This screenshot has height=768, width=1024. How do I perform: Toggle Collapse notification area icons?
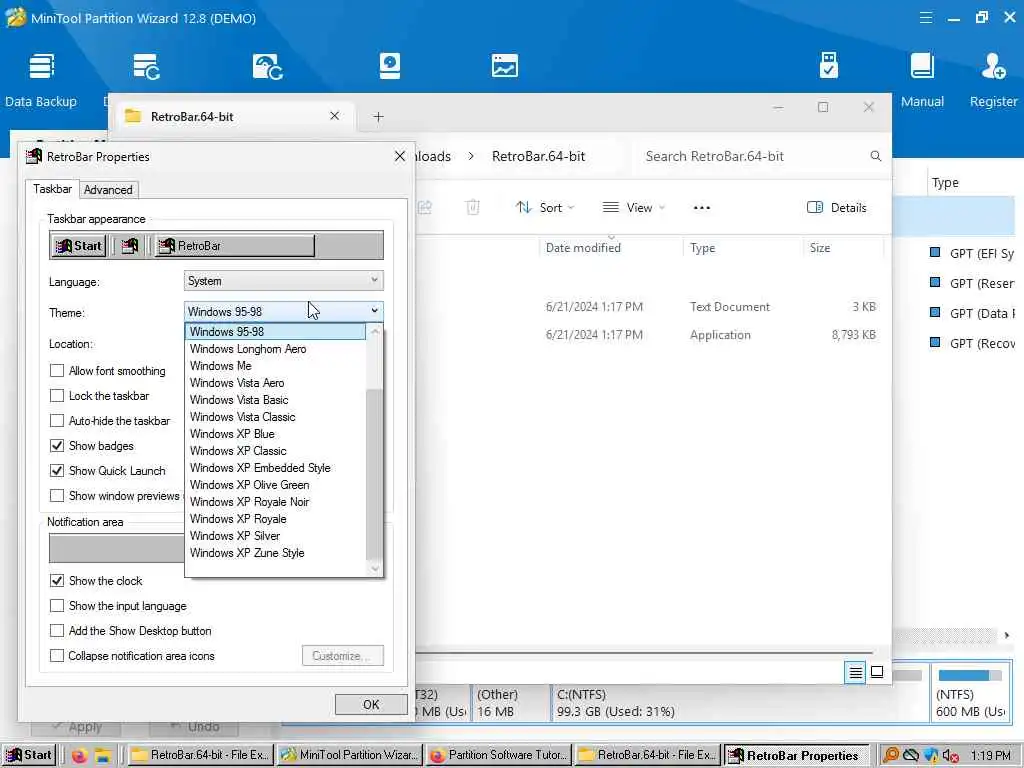[57, 656]
